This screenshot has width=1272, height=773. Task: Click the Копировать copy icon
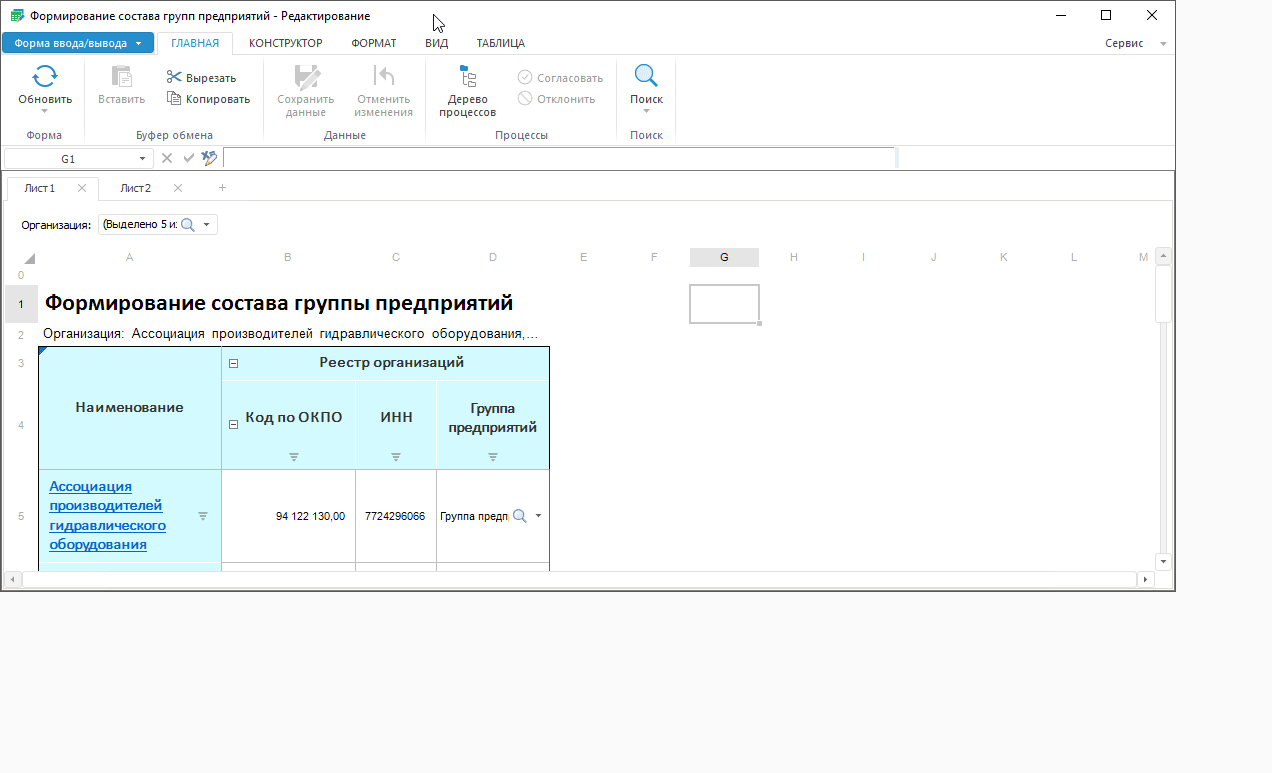pos(174,98)
